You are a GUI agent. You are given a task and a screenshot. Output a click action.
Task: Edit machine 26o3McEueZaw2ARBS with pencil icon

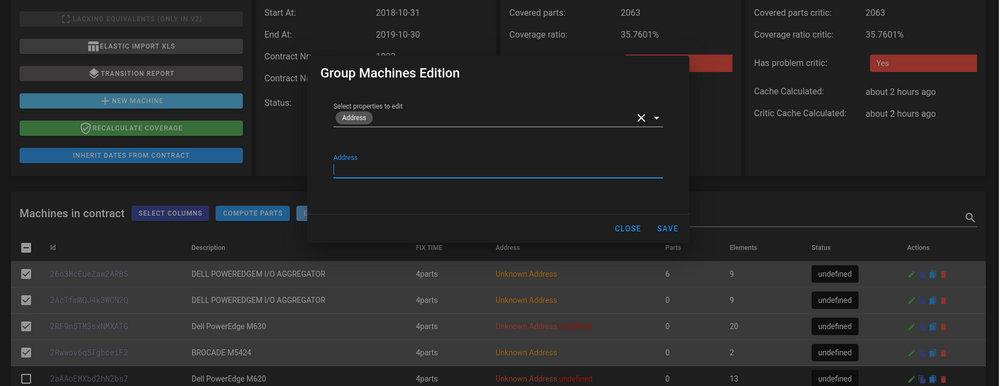[x=911, y=274]
